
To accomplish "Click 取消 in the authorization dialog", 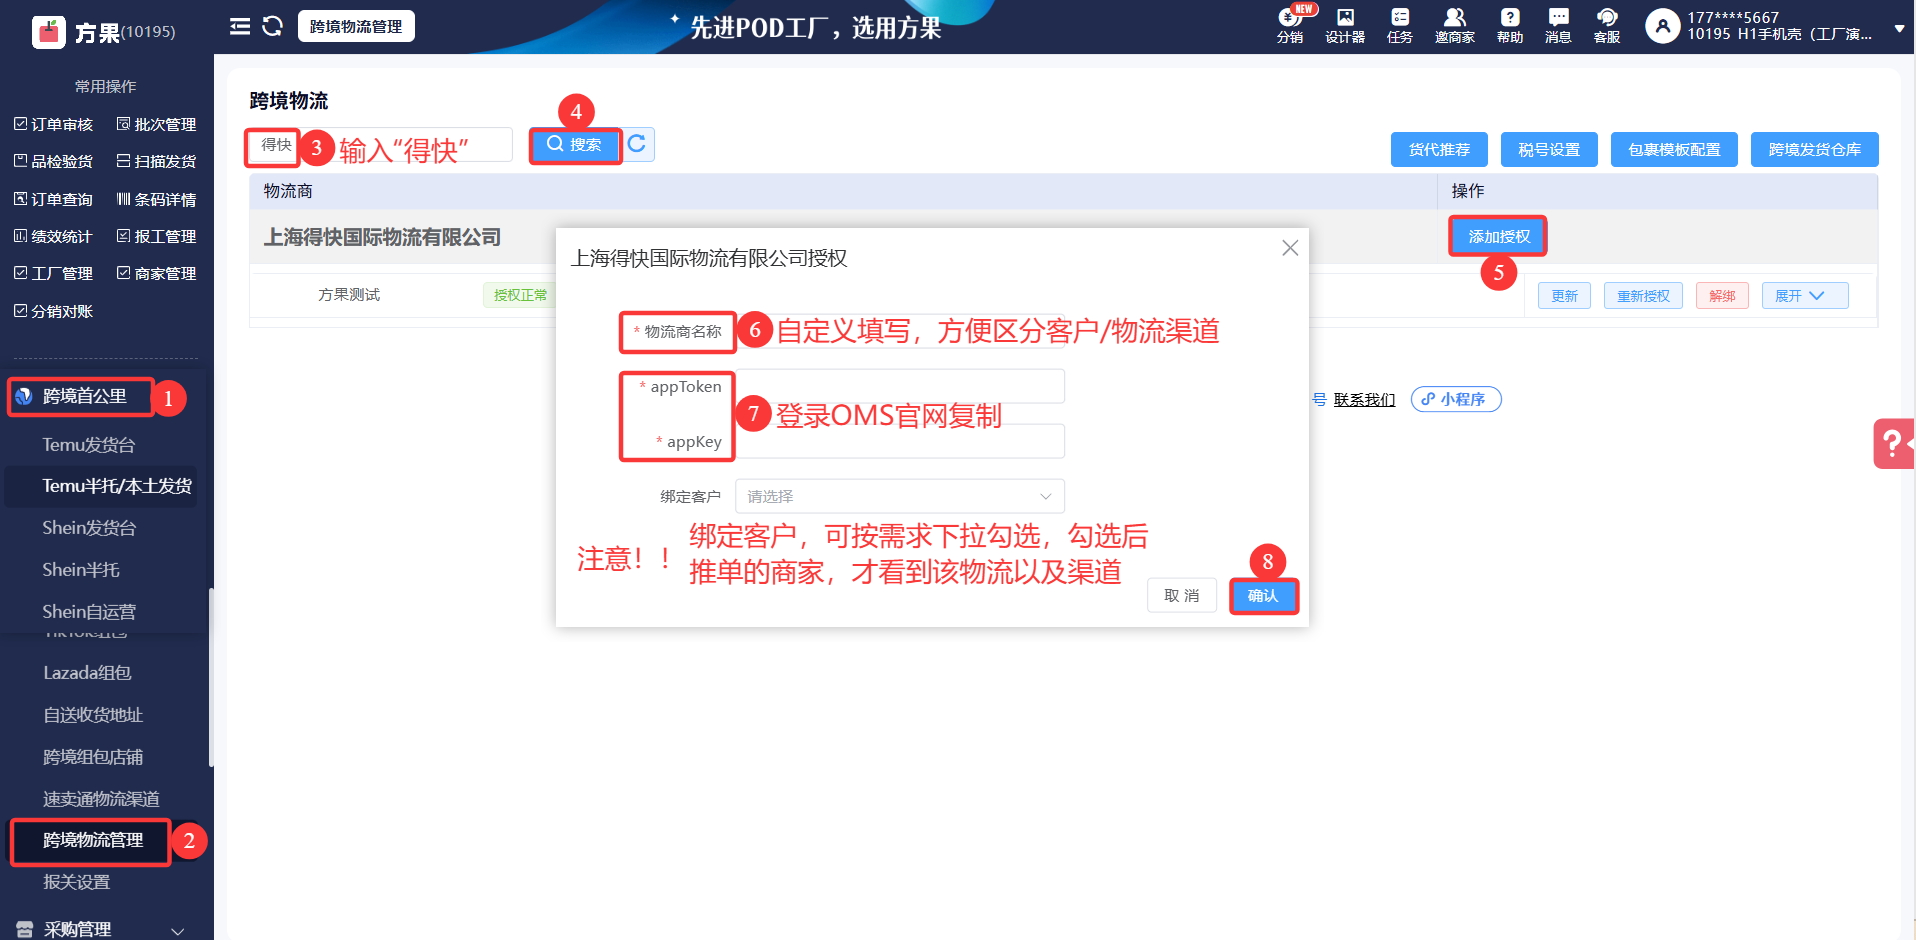I will pyautogui.click(x=1182, y=596).
